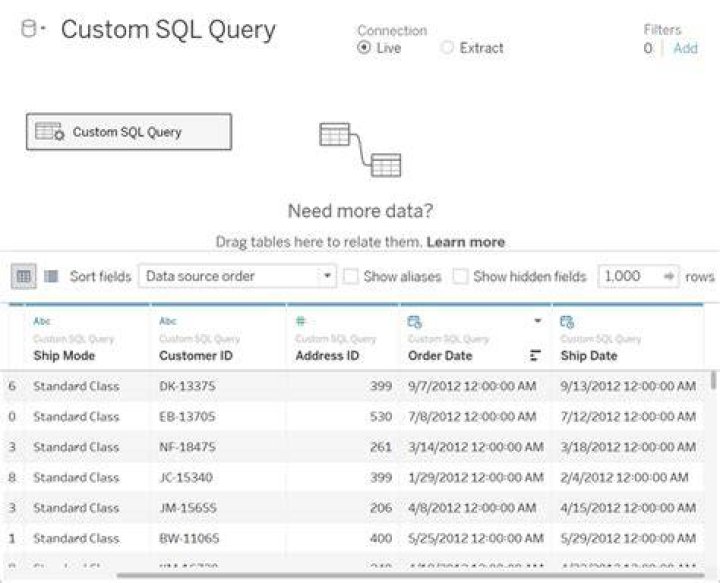Click cell BW-11065

(x=189, y=538)
